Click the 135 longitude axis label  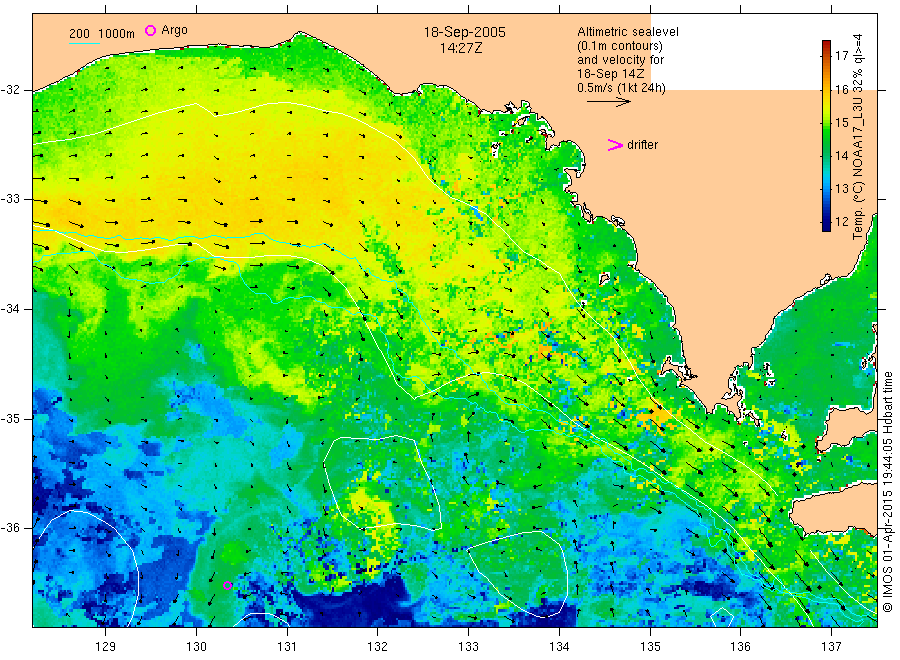pos(650,647)
